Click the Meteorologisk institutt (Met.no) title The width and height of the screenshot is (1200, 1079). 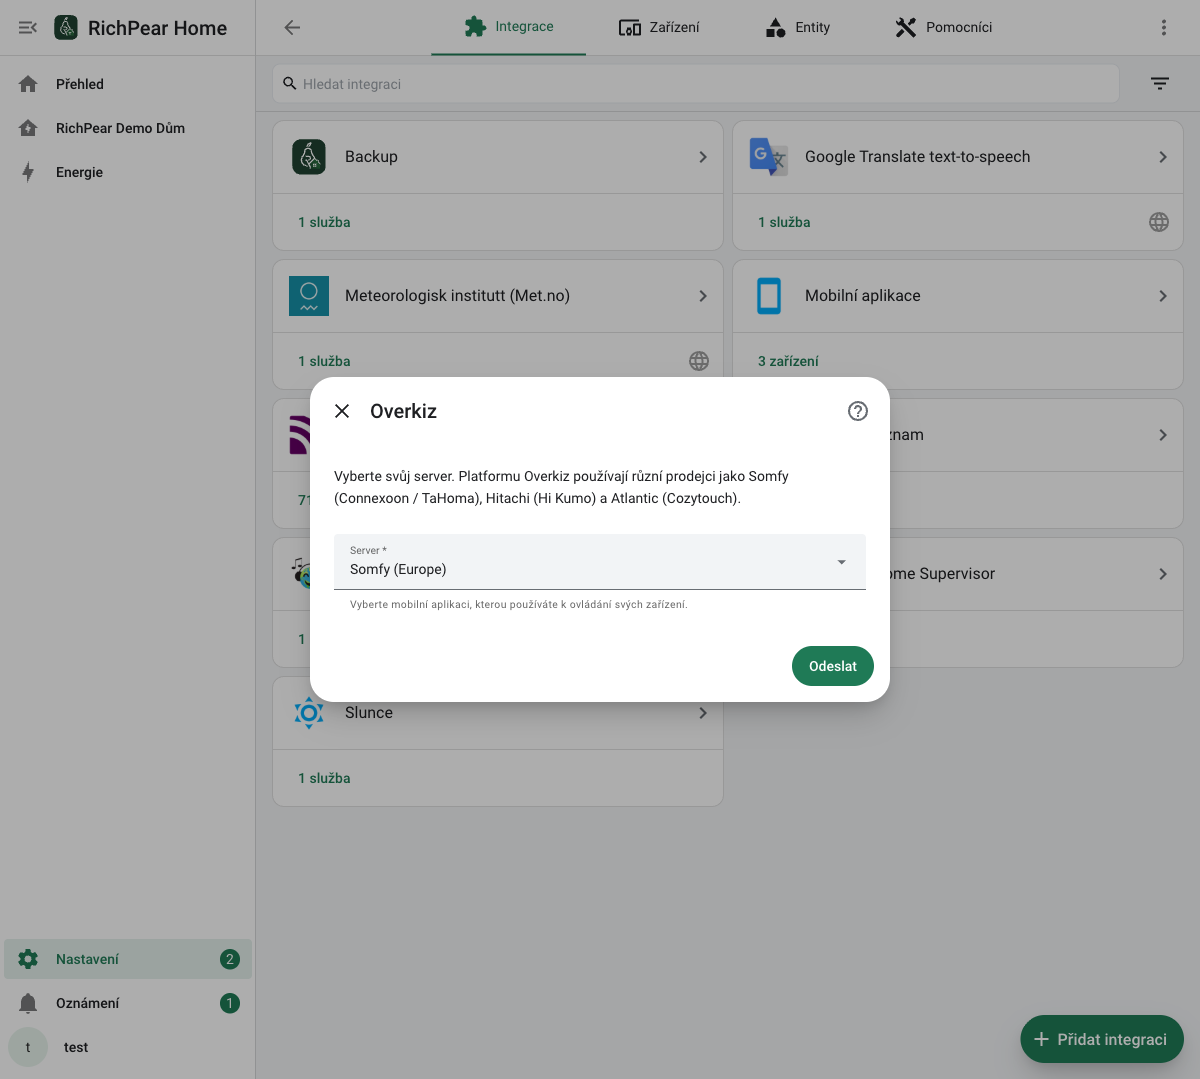(x=457, y=296)
